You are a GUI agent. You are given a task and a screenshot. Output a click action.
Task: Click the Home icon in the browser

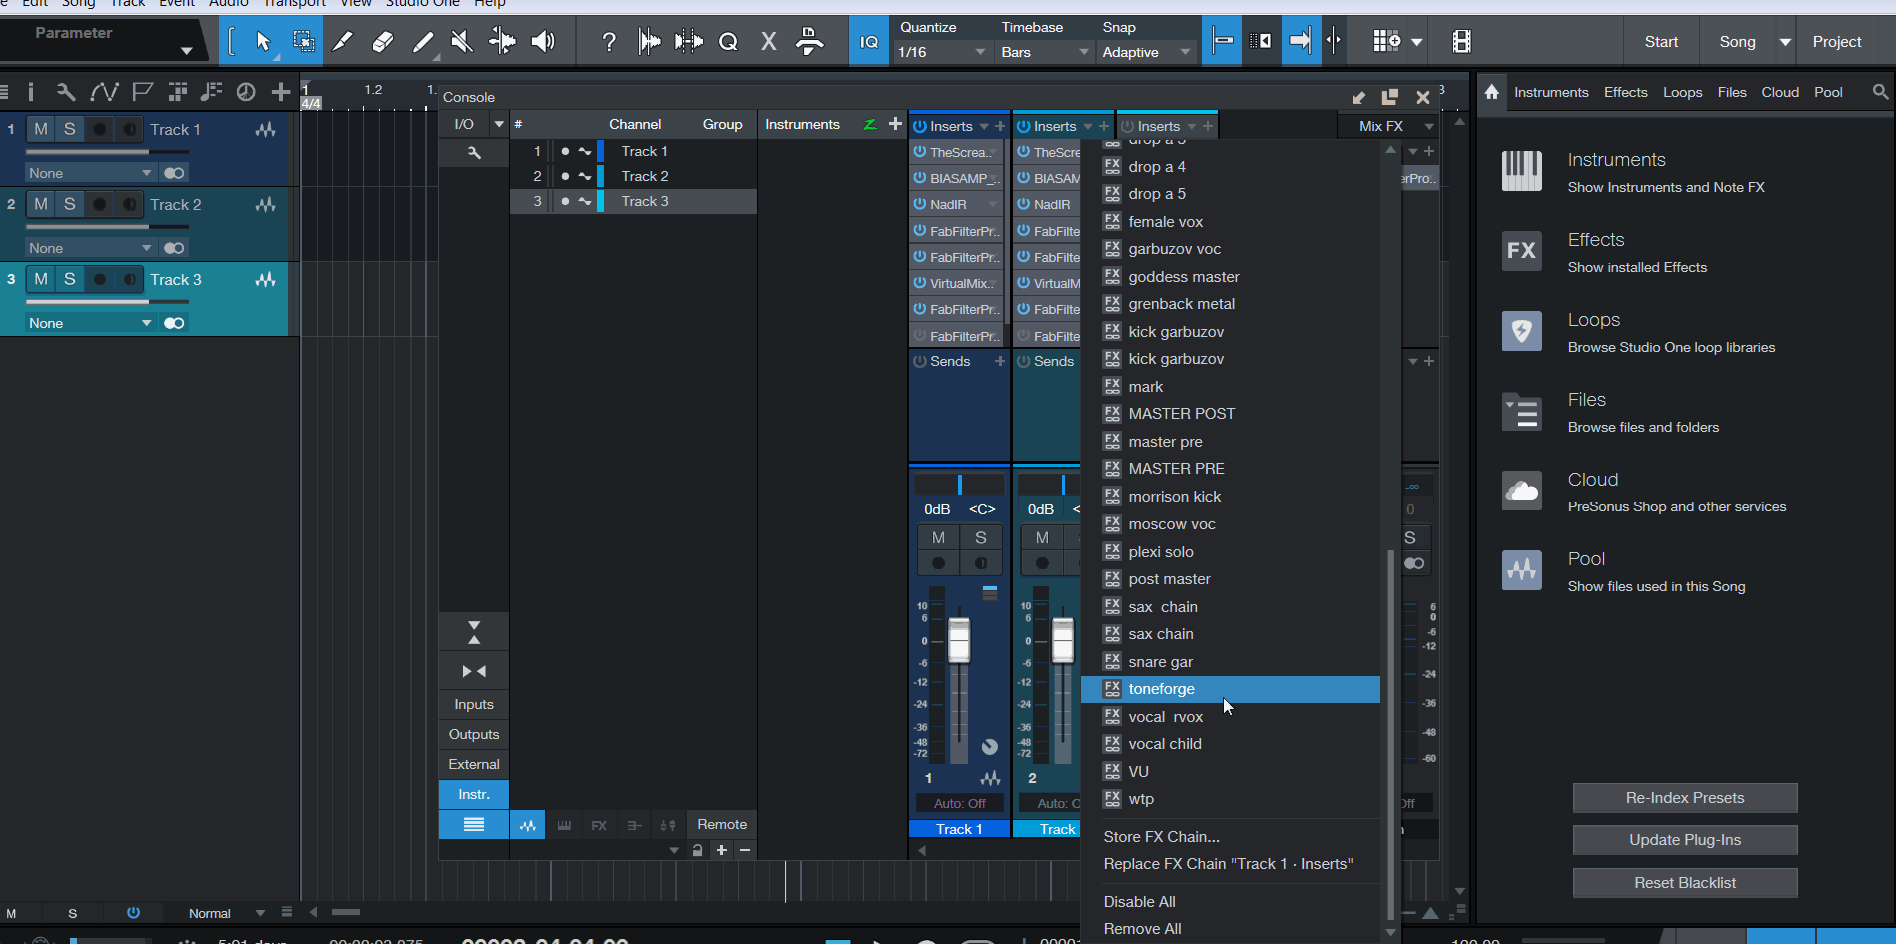[x=1492, y=92]
